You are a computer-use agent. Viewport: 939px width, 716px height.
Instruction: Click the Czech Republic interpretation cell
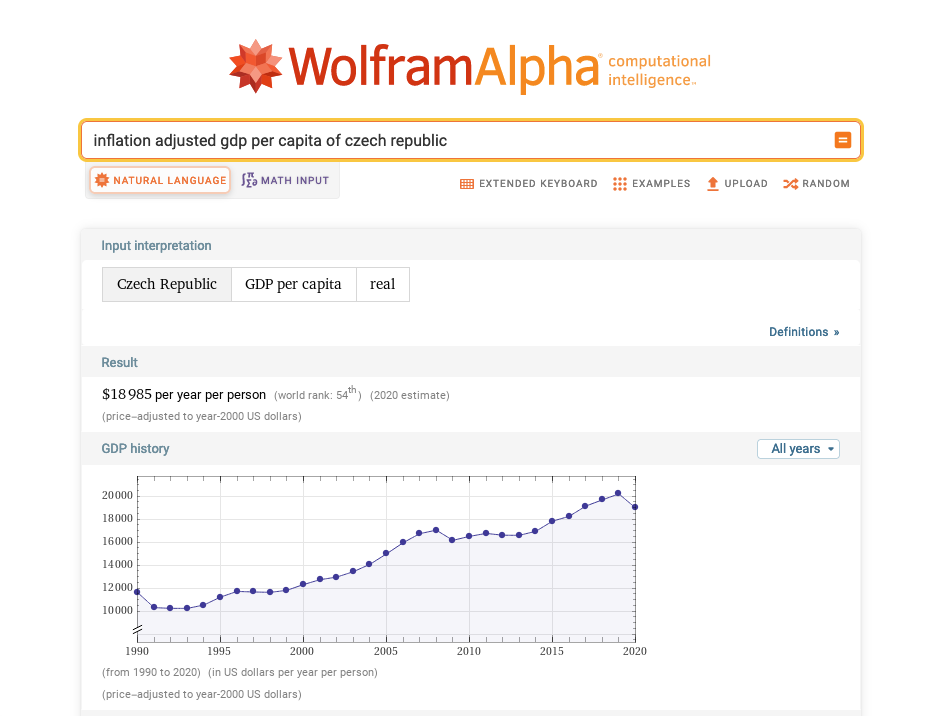point(166,284)
